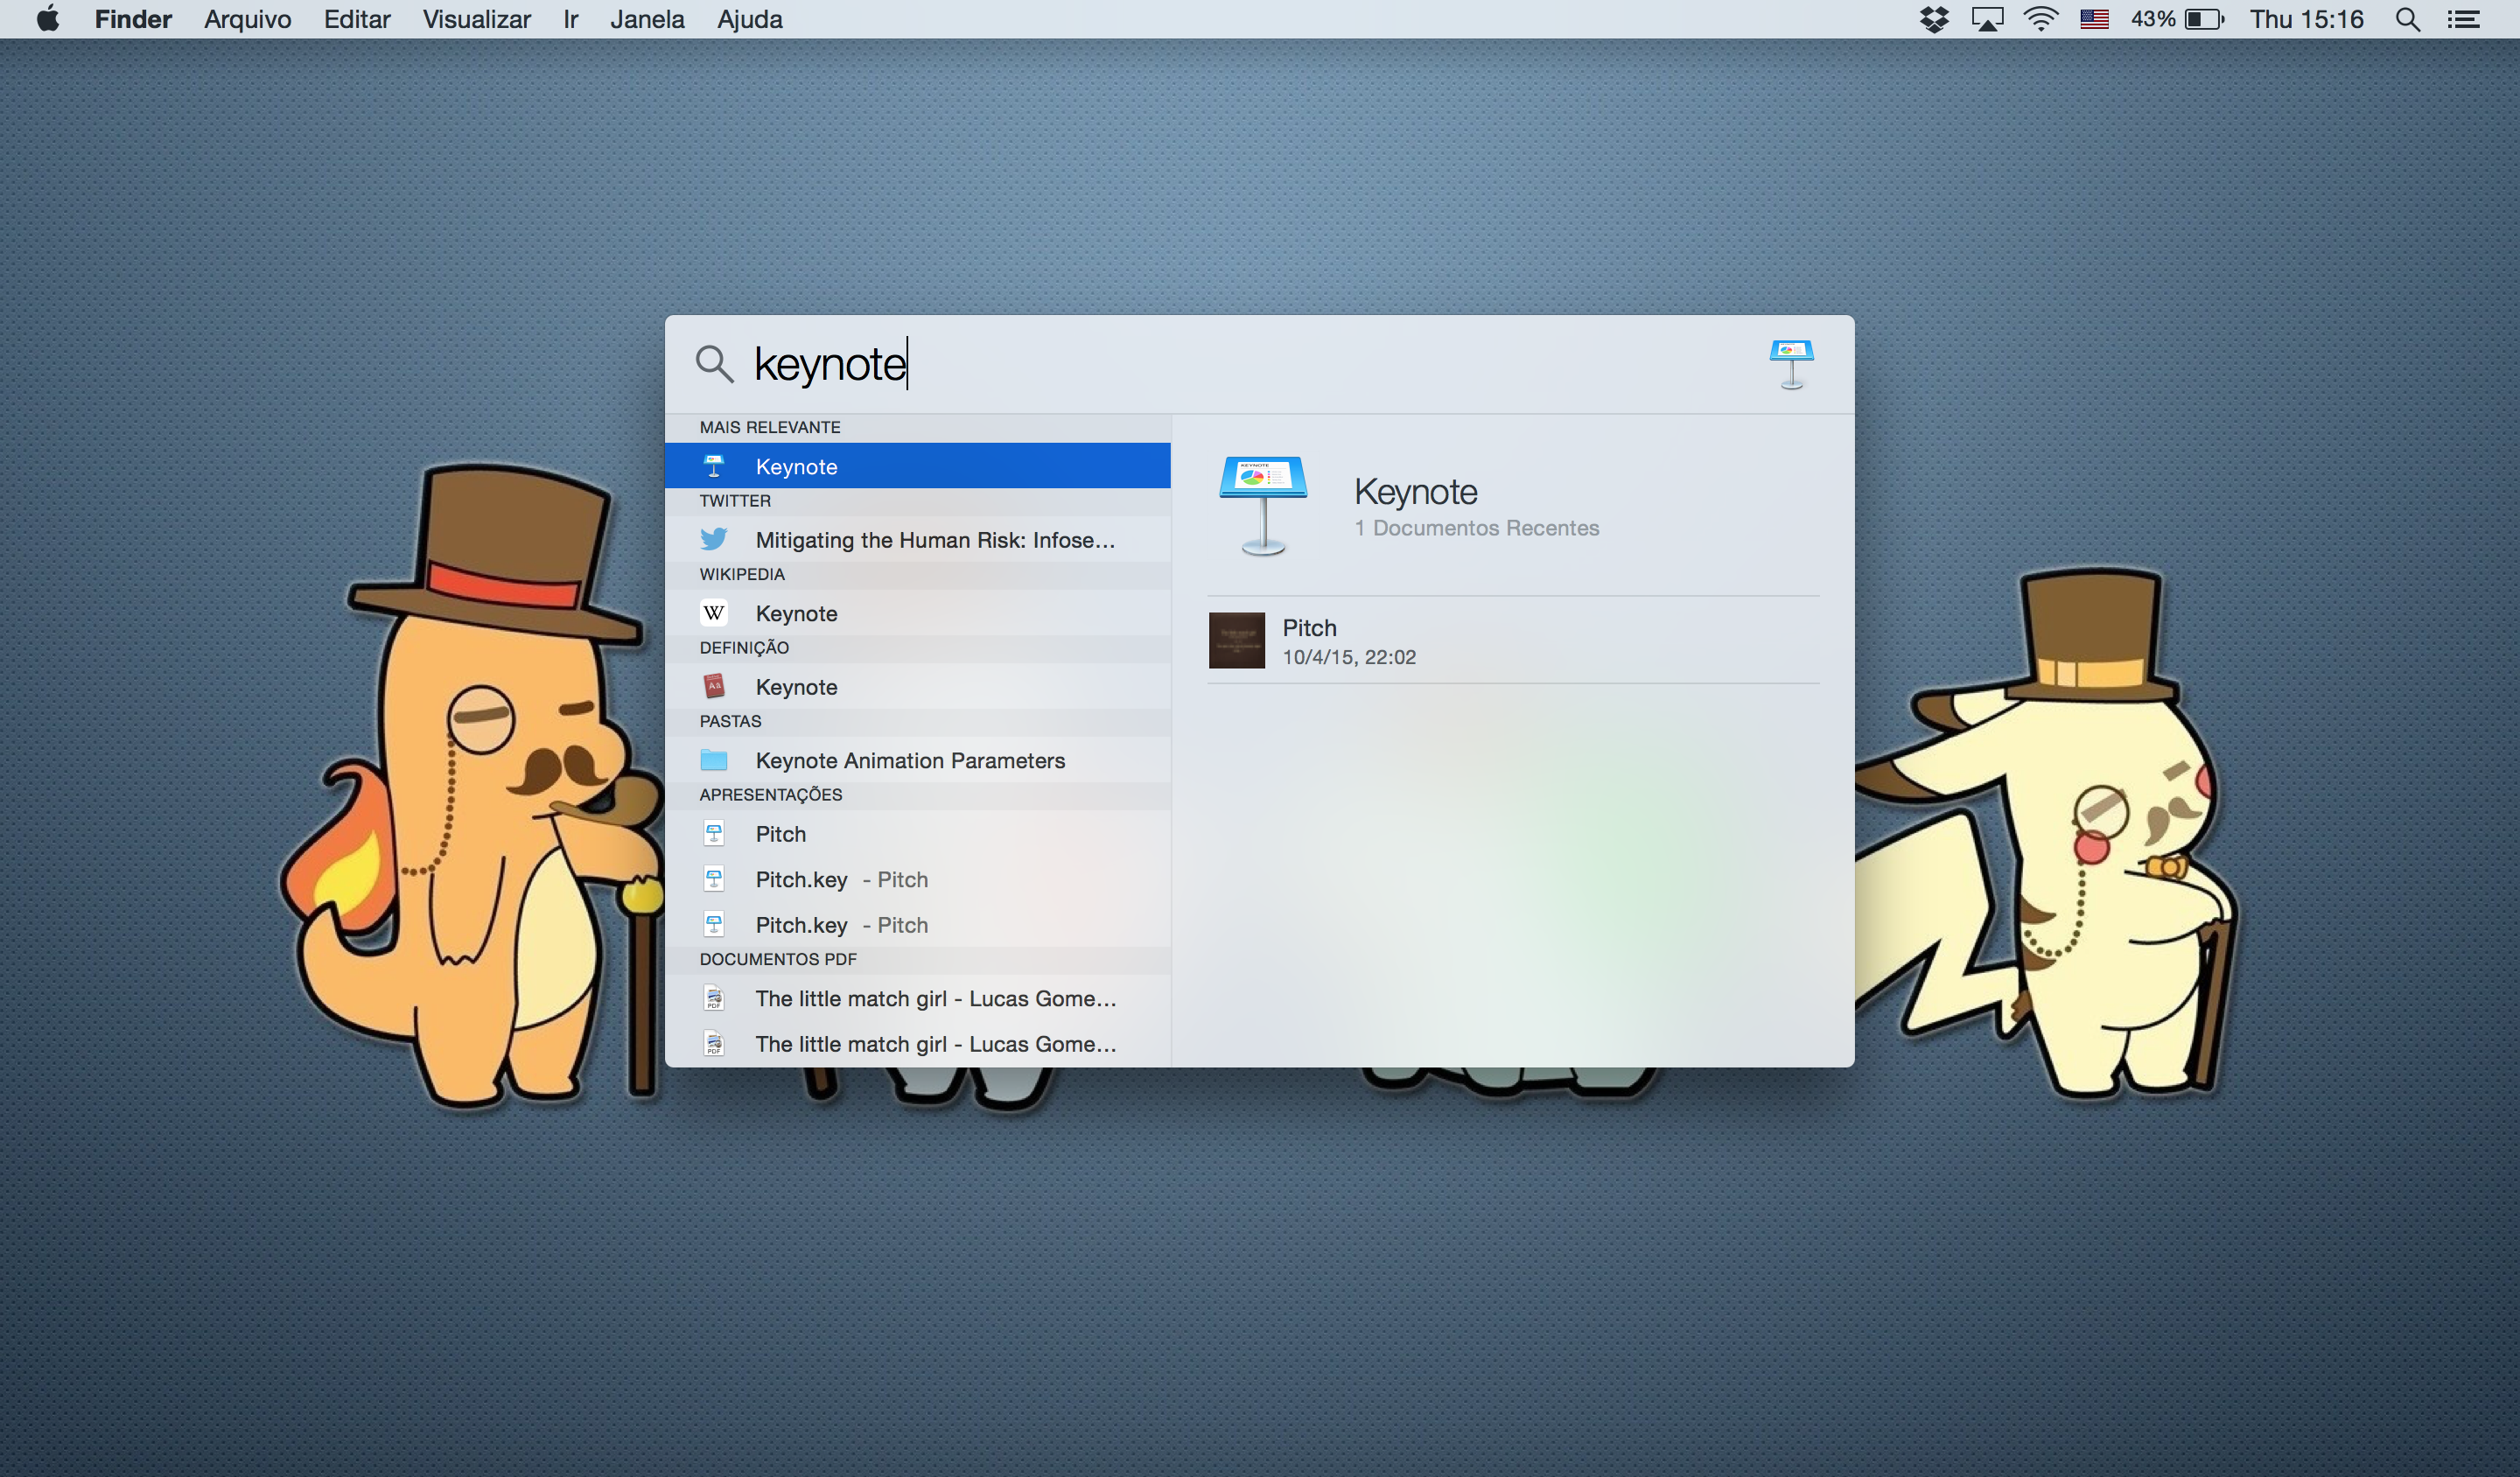This screenshot has width=2520, height=1477.
Task: Open the Ajuda menu
Action: (749, 19)
